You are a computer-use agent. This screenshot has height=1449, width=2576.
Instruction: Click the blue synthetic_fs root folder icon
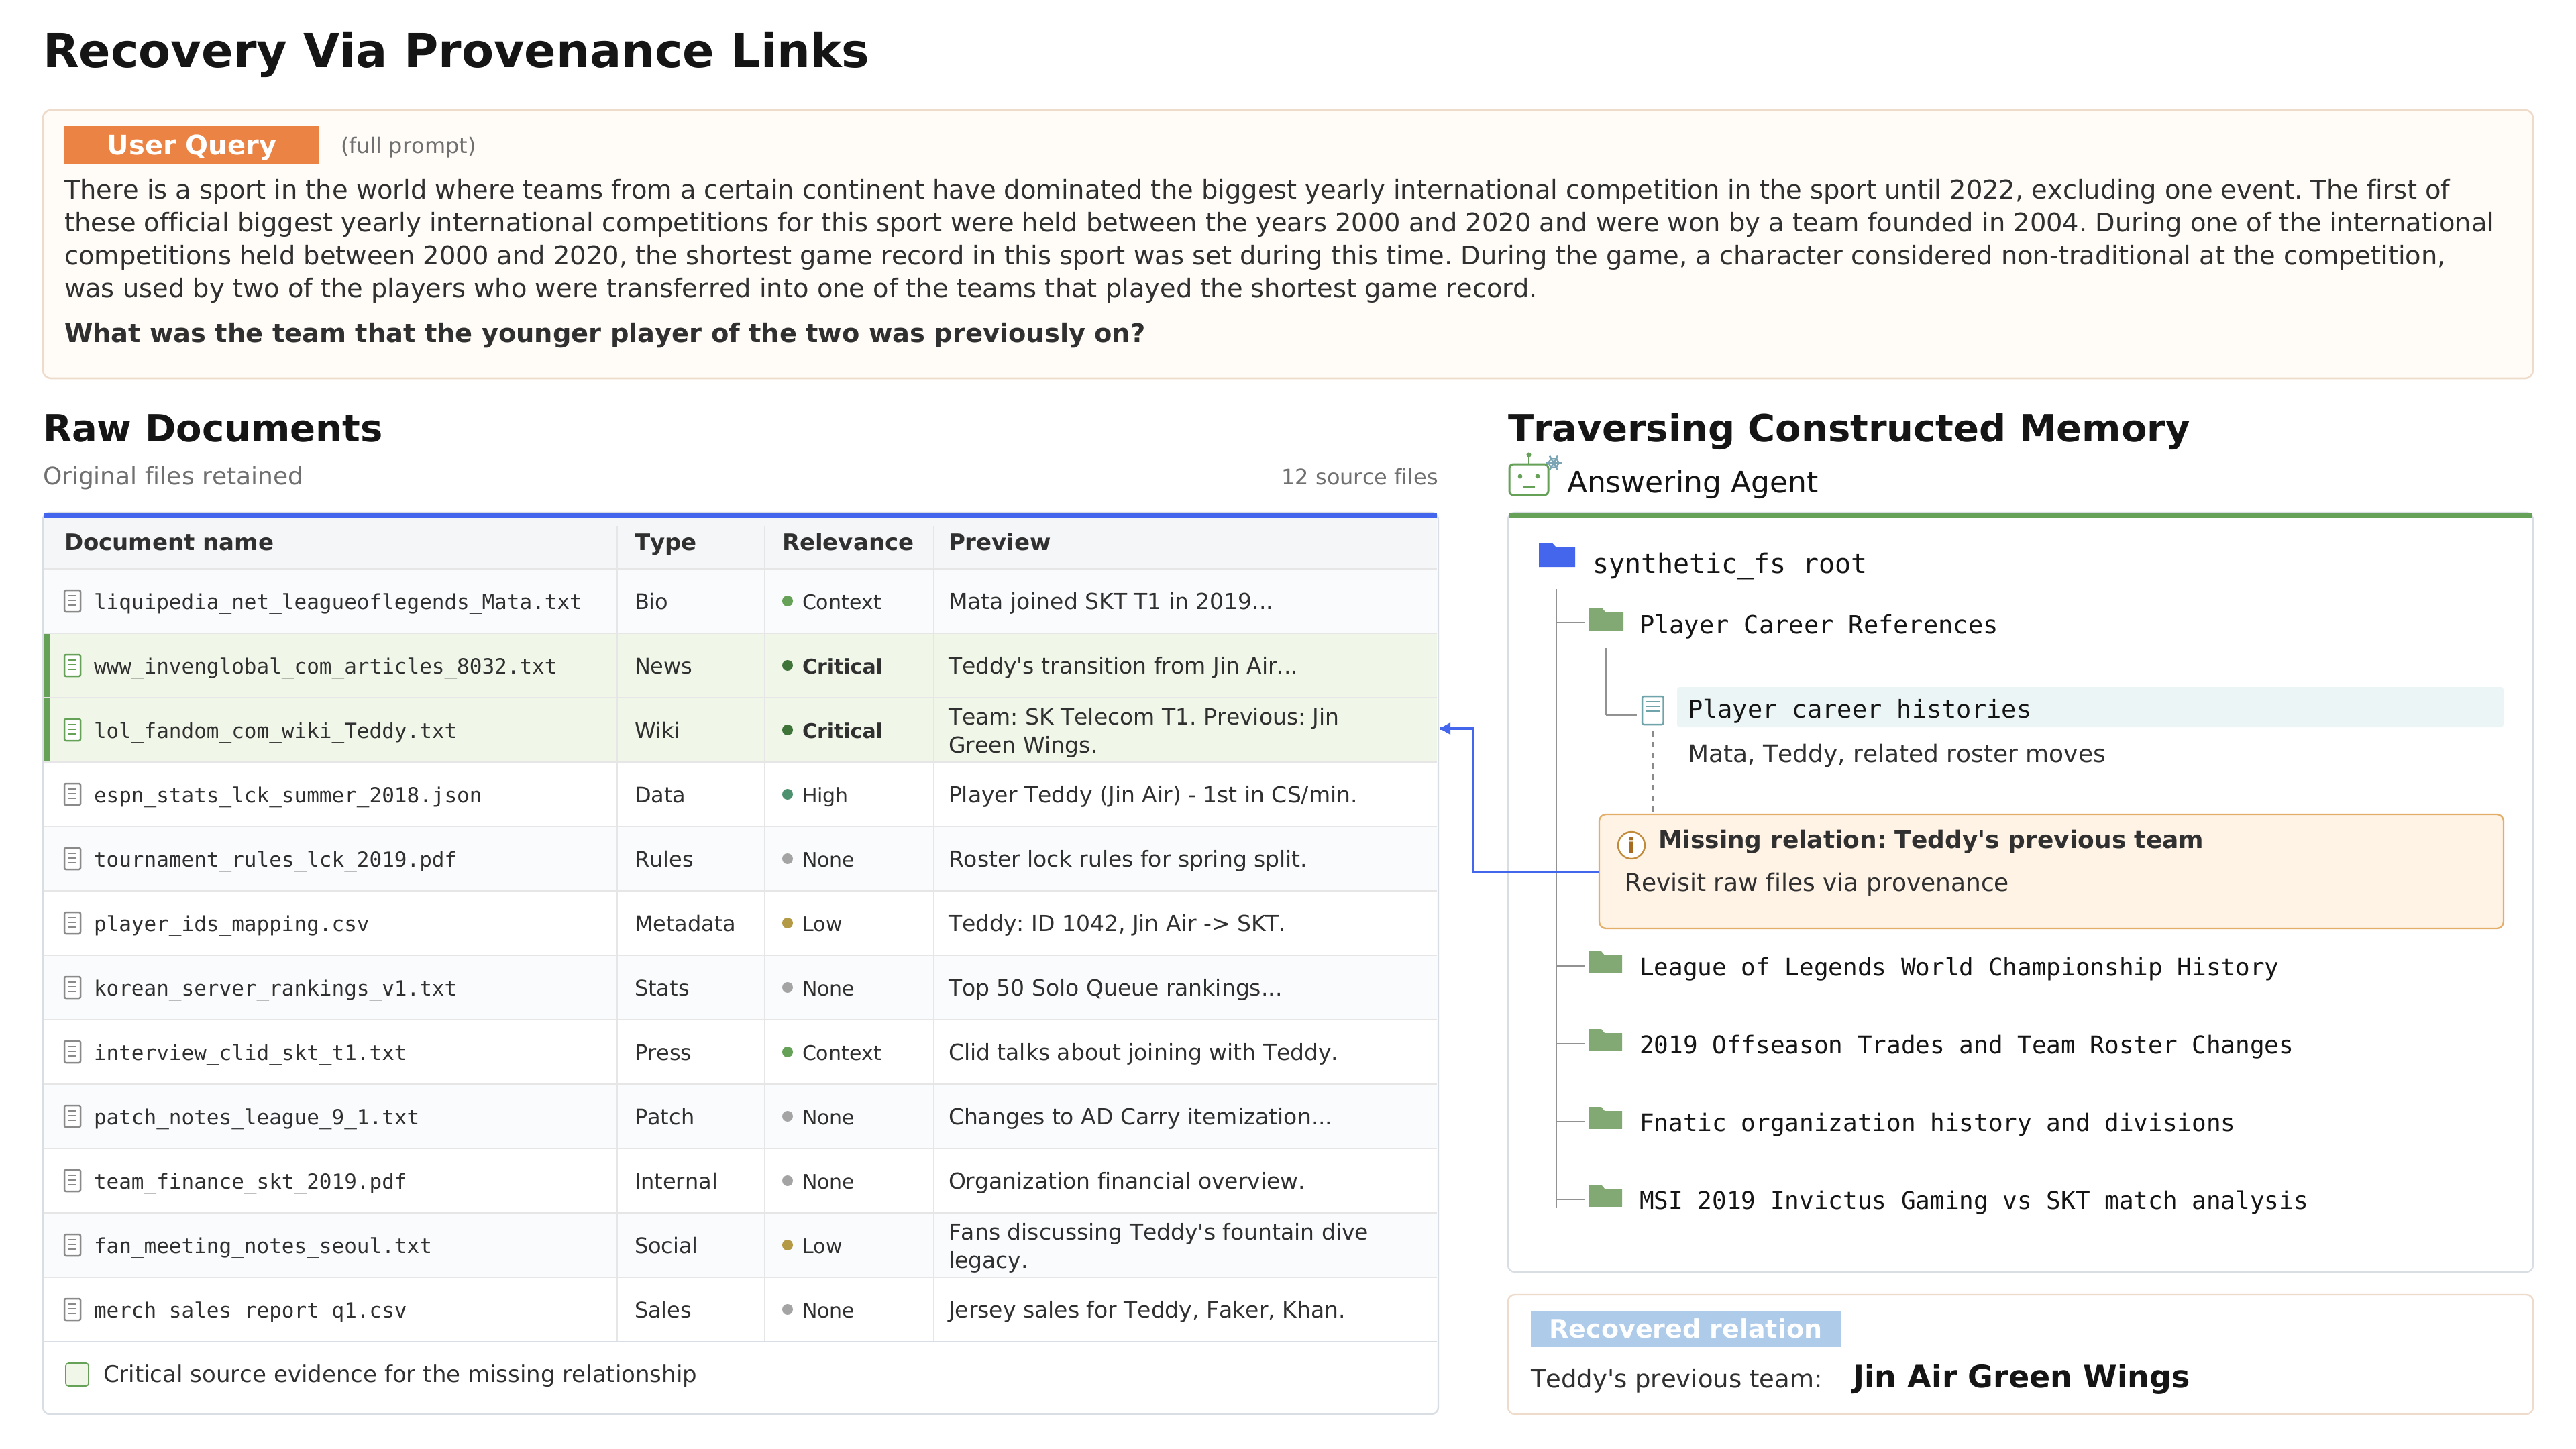coord(1556,555)
